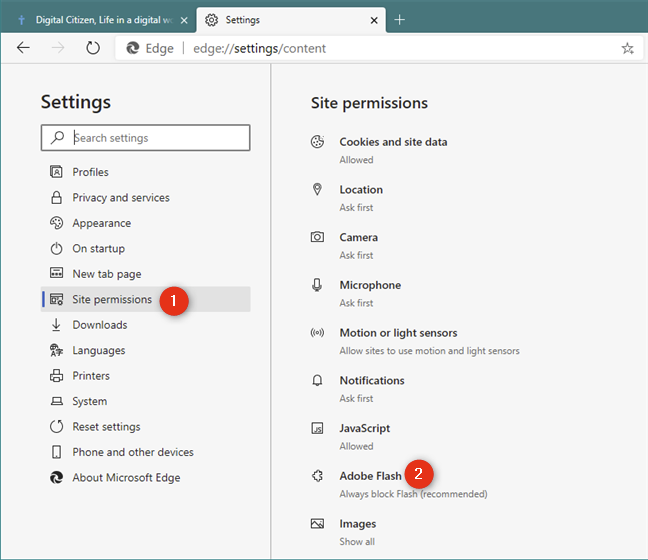This screenshot has width=648, height=560.
Task: Open About Microsoft Edge
Action: click(126, 478)
